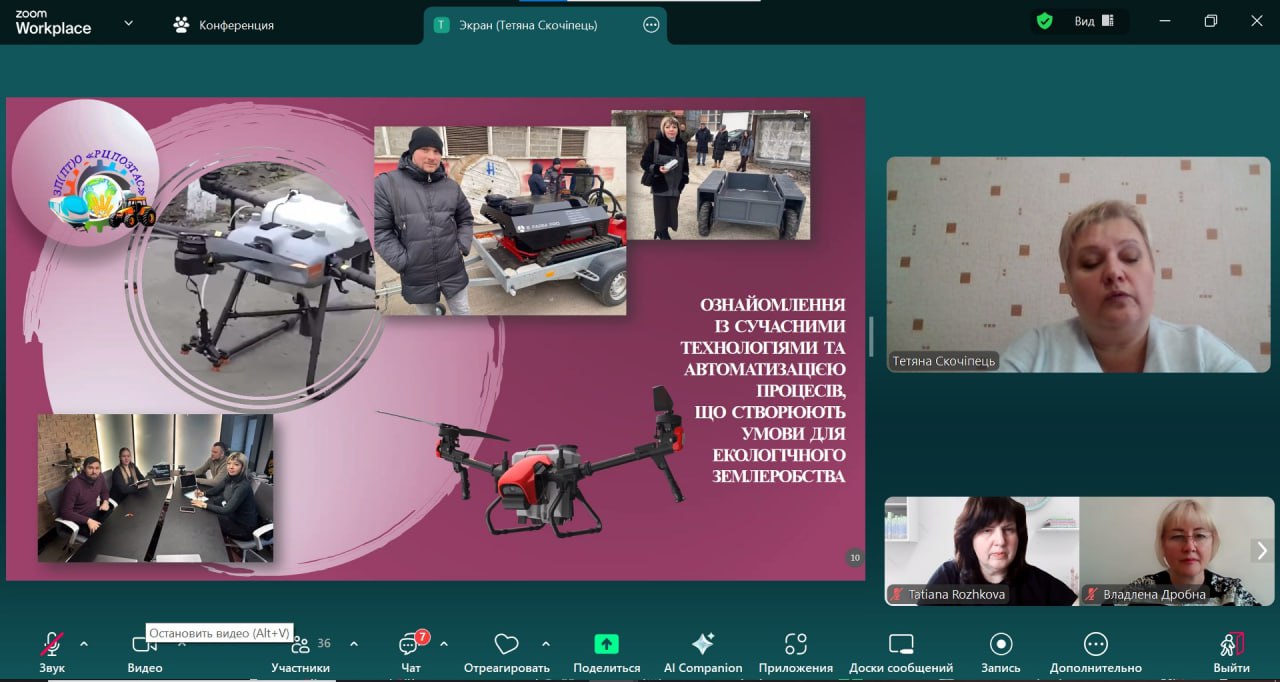Click the green Поделиться share icon

(606, 644)
